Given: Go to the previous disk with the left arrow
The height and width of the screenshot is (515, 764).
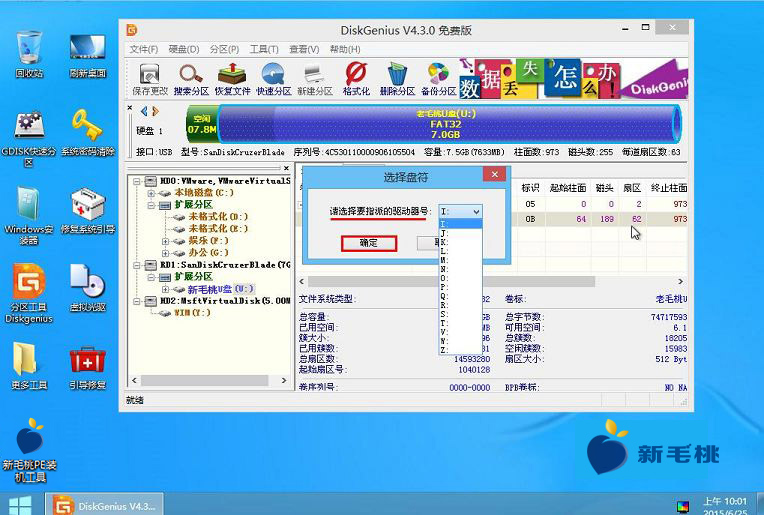Looking at the screenshot, I should tap(144, 112).
